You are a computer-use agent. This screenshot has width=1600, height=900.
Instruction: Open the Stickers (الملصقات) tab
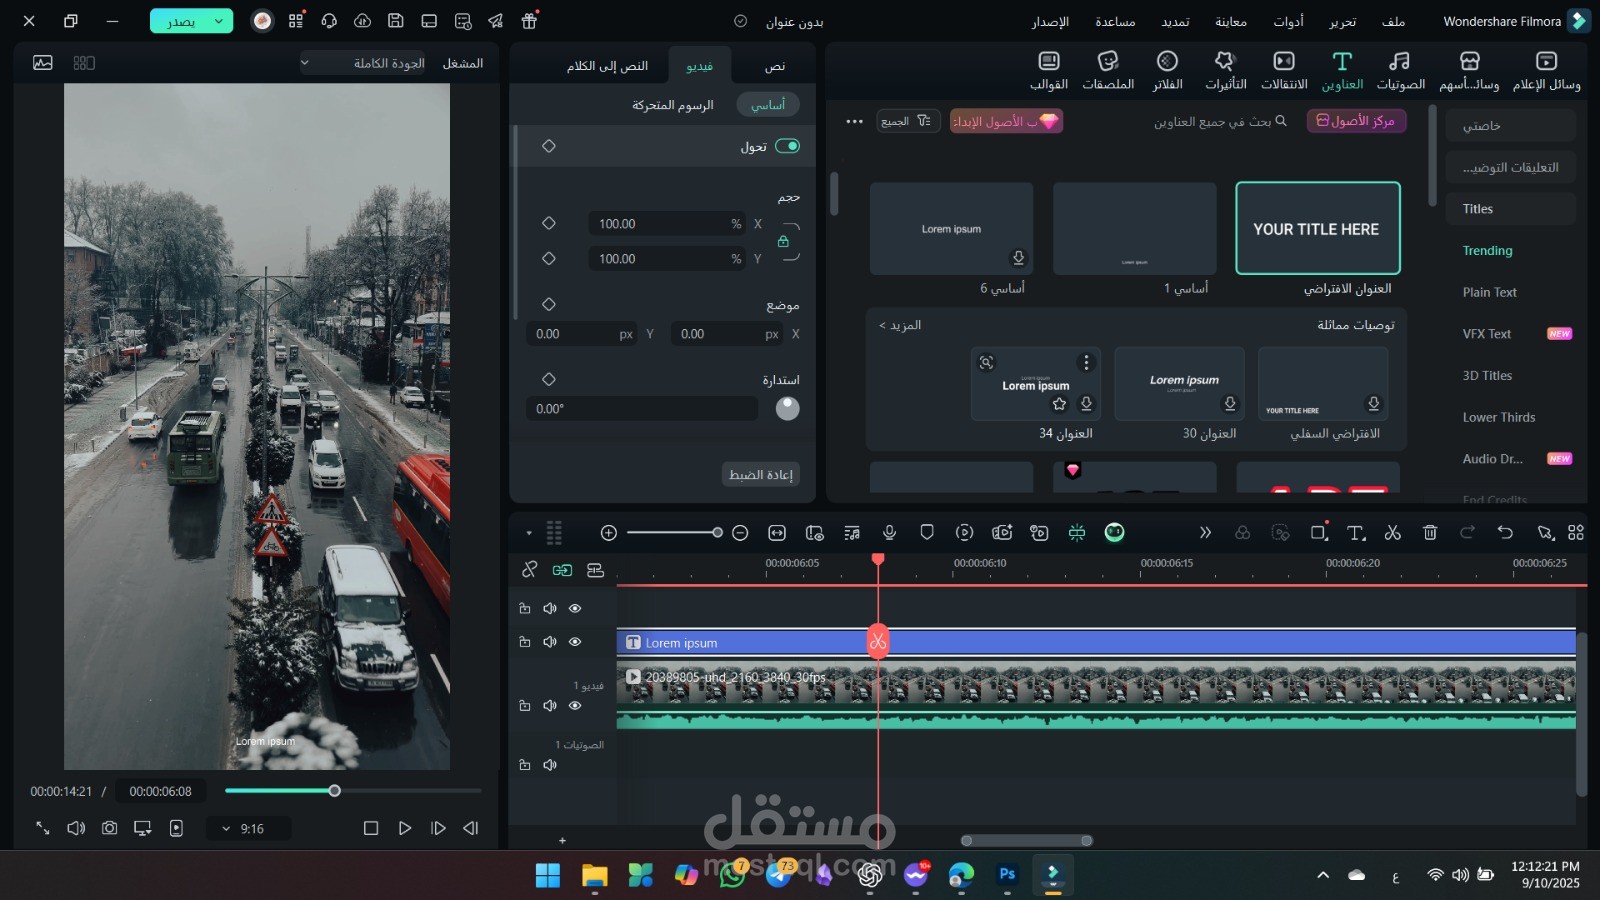1108,71
